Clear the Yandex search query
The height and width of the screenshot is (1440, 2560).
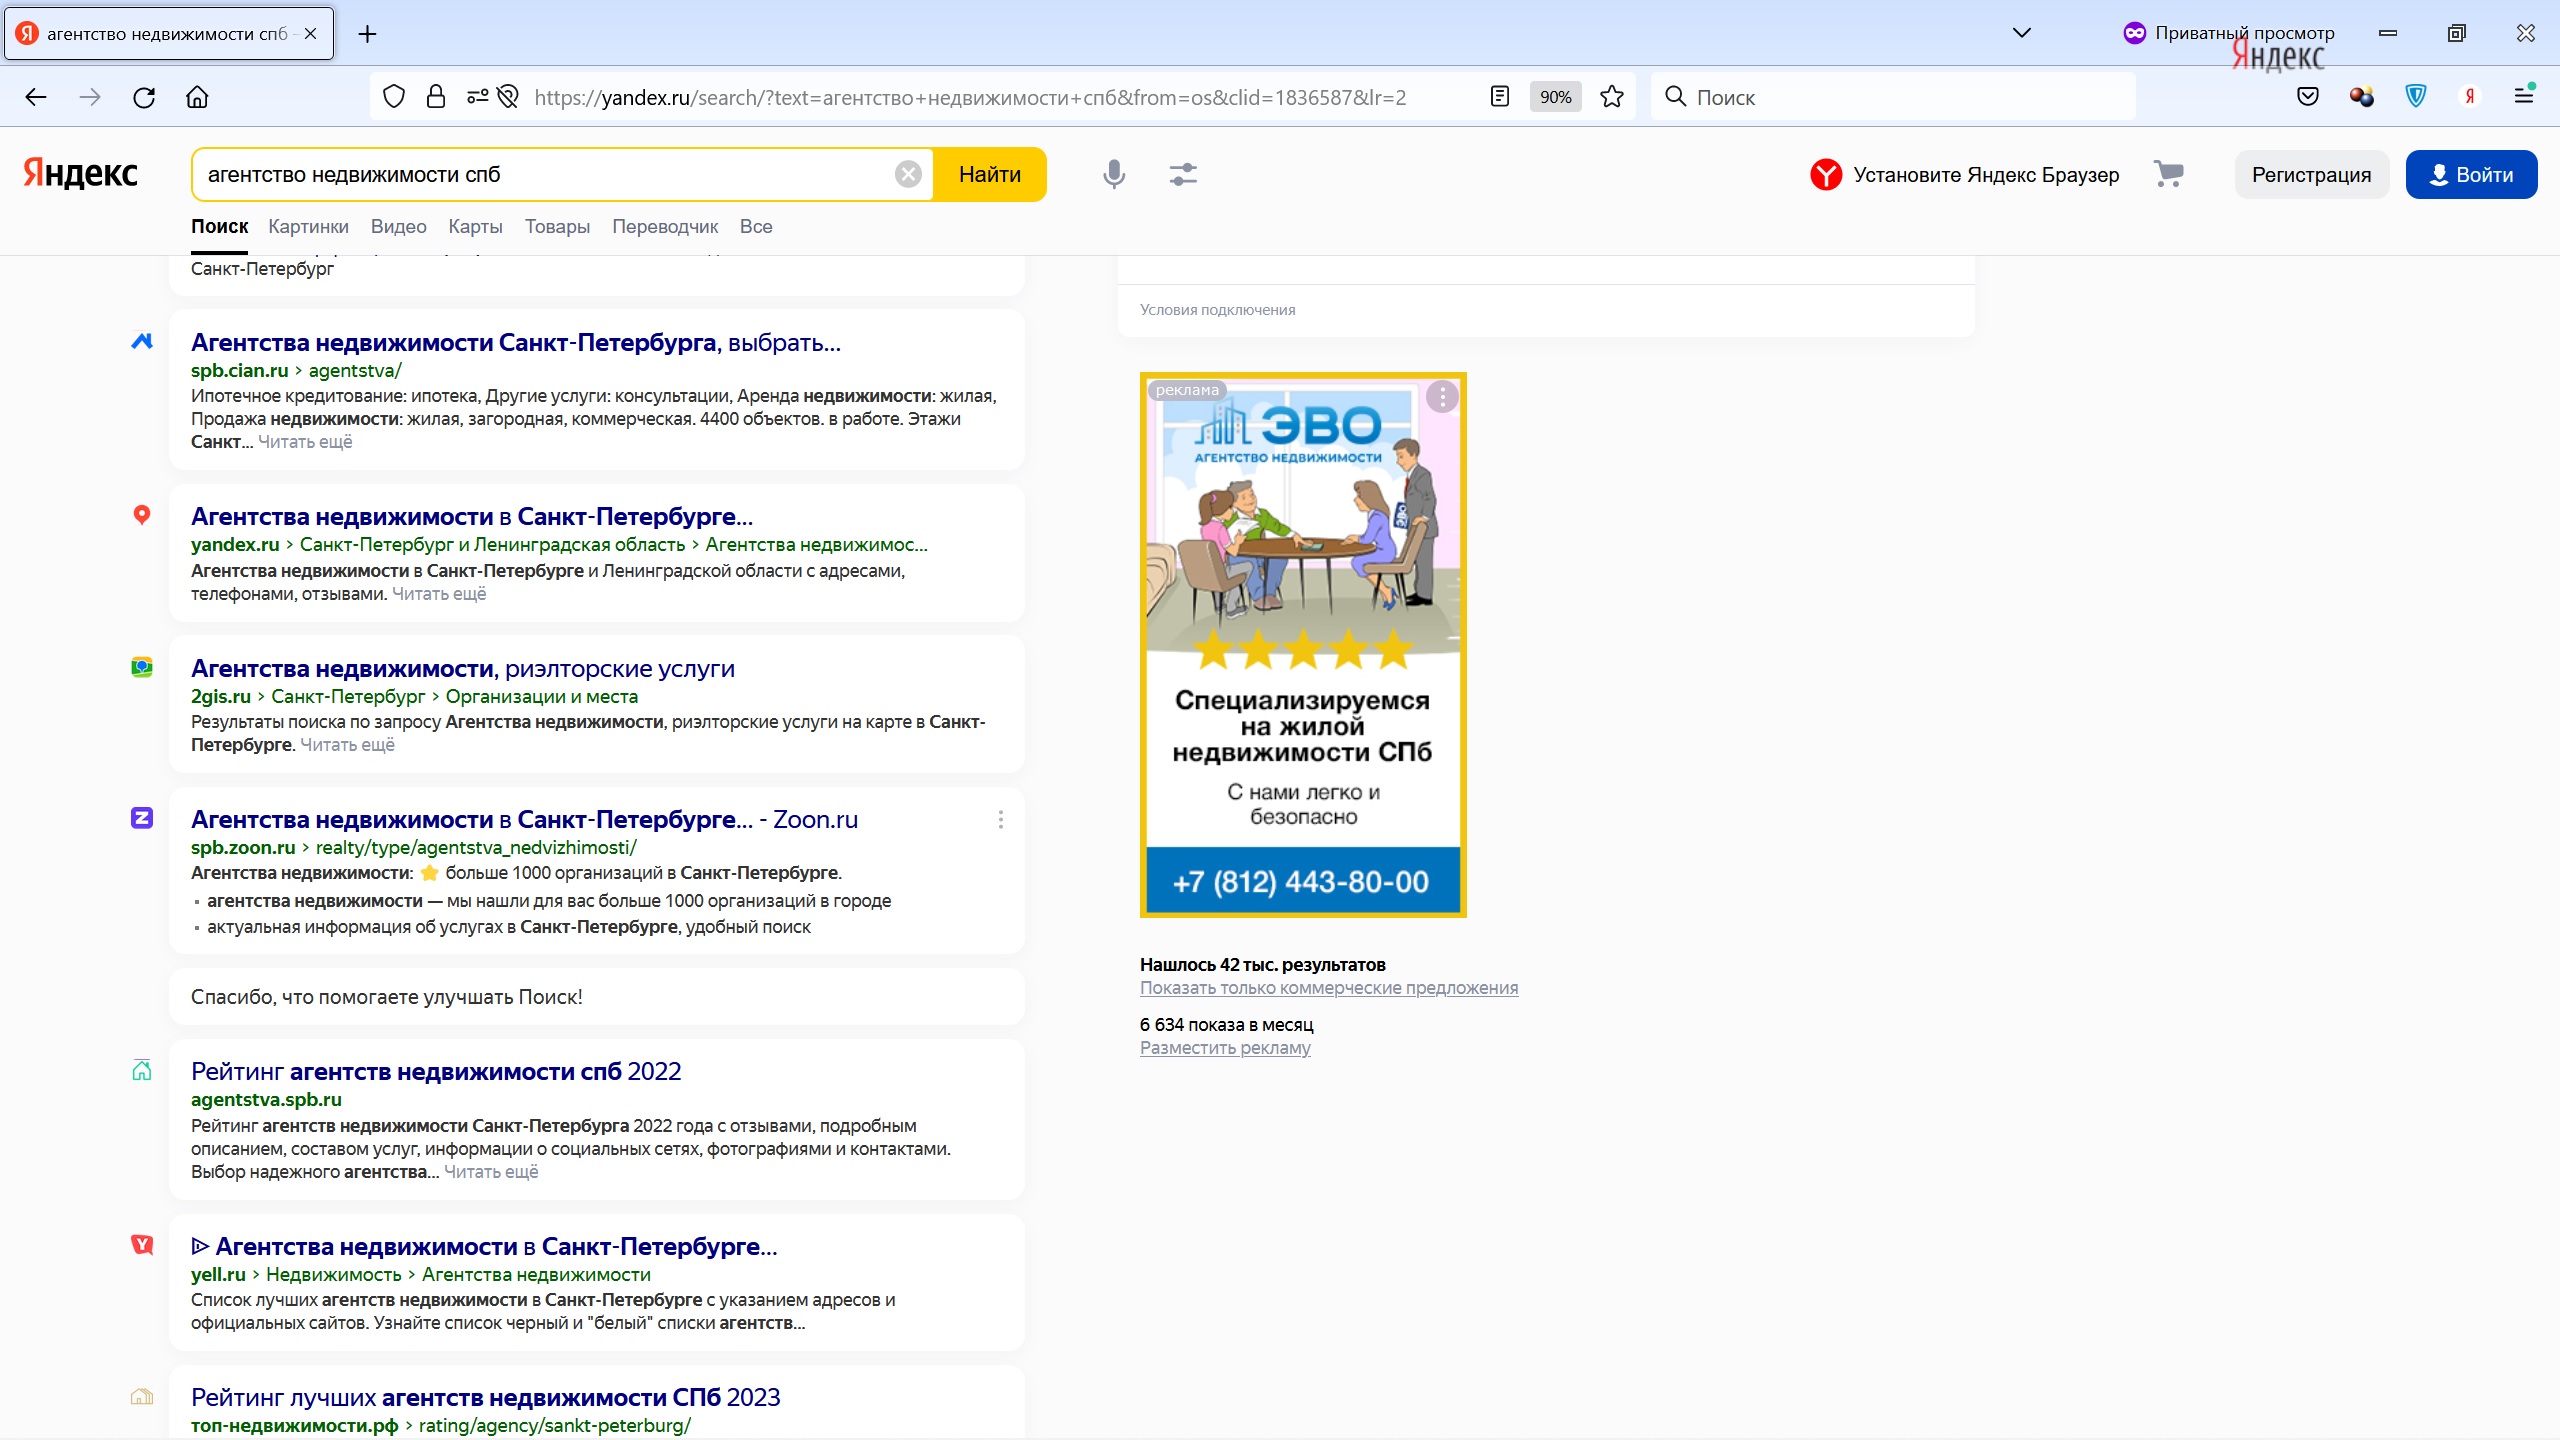click(x=908, y=175)
